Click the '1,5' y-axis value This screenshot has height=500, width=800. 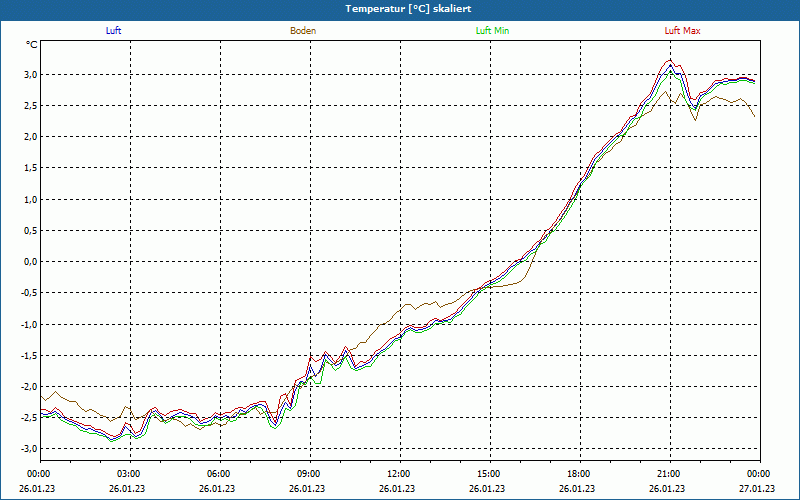coord(31,168)
